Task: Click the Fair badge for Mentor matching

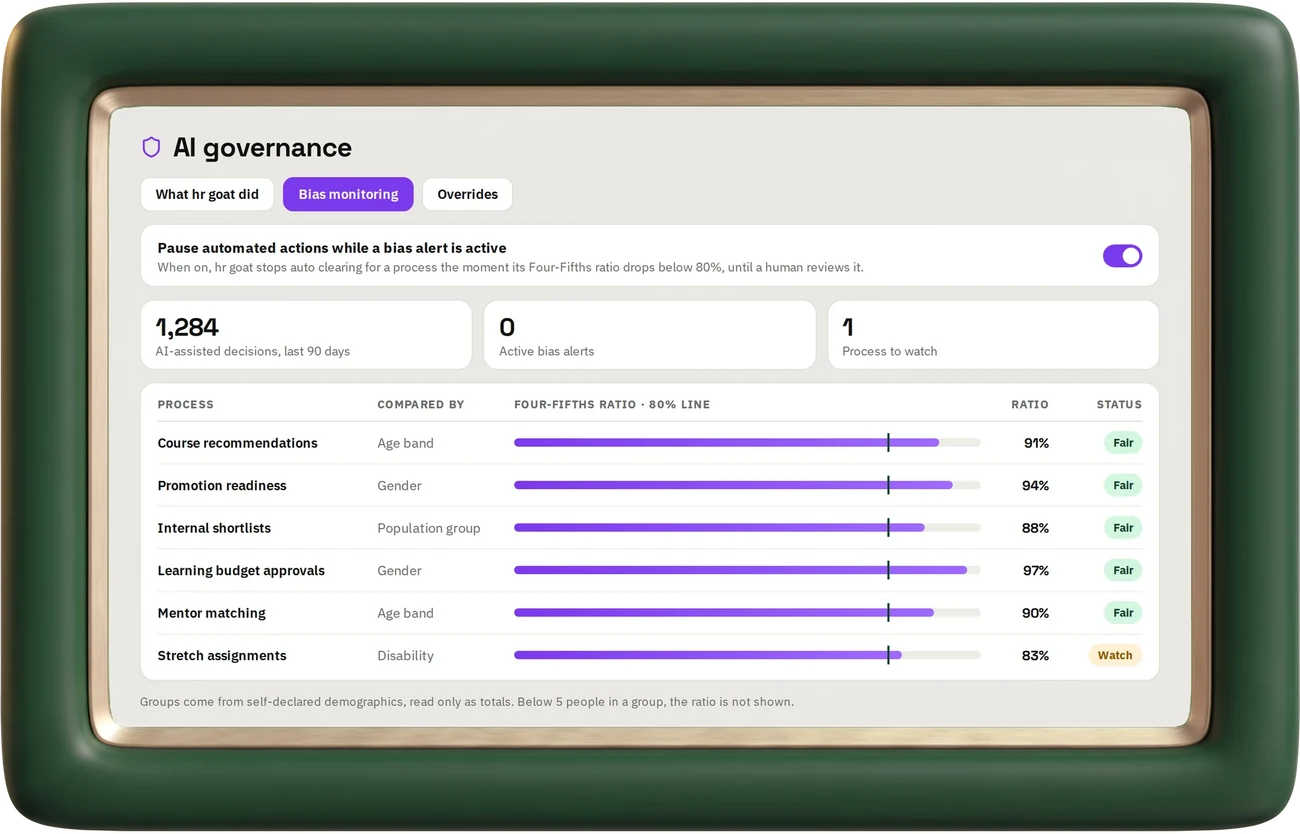Action: [x=1123, y=613]
